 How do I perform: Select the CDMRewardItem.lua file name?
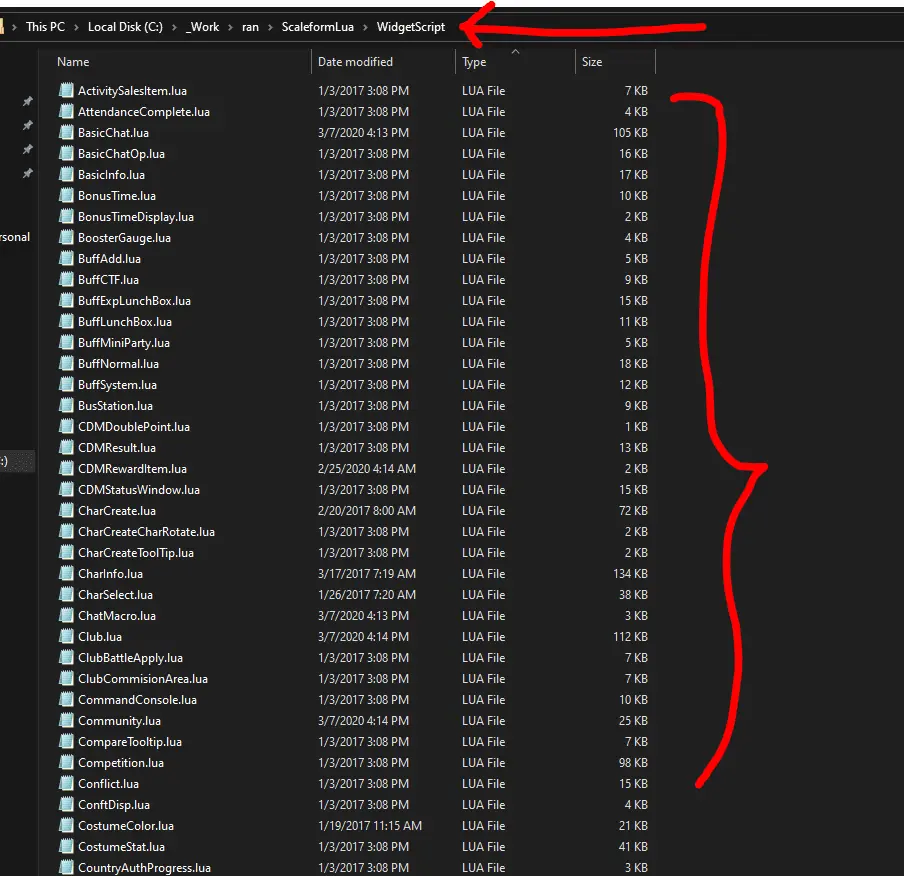(x=133, y=469)
